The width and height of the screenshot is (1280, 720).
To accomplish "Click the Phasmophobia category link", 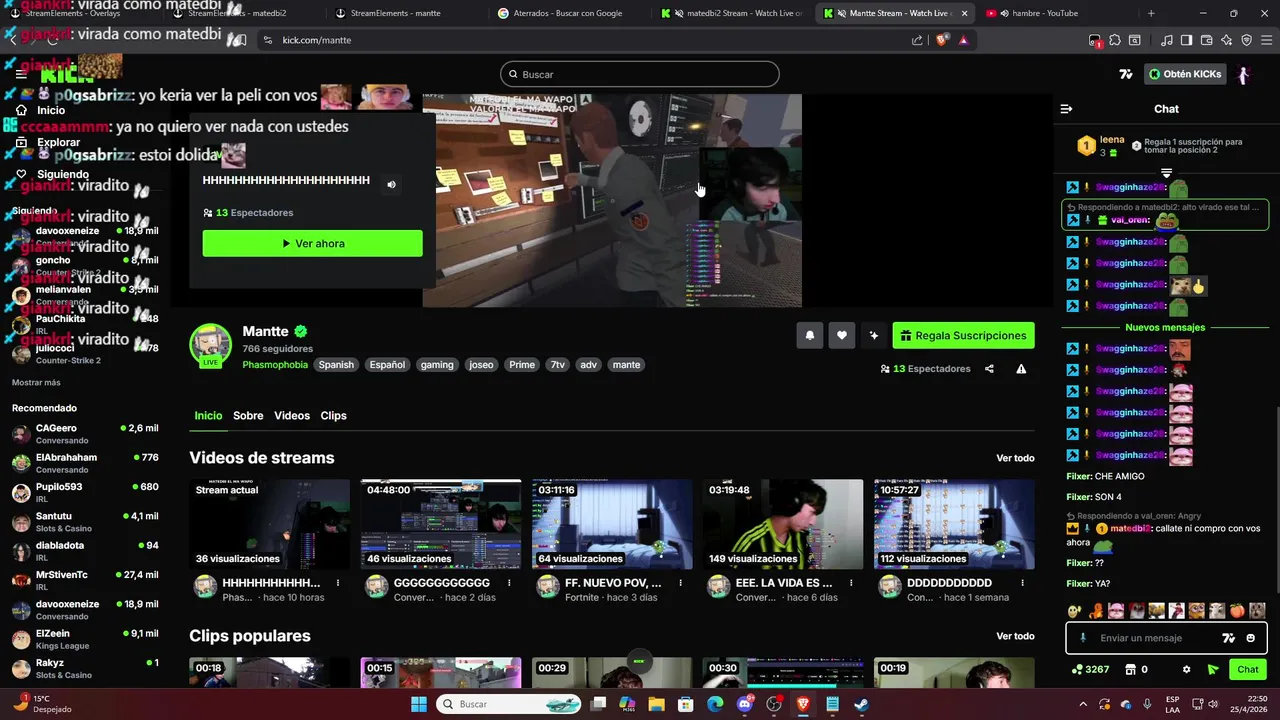I will [x=275, y=365].
